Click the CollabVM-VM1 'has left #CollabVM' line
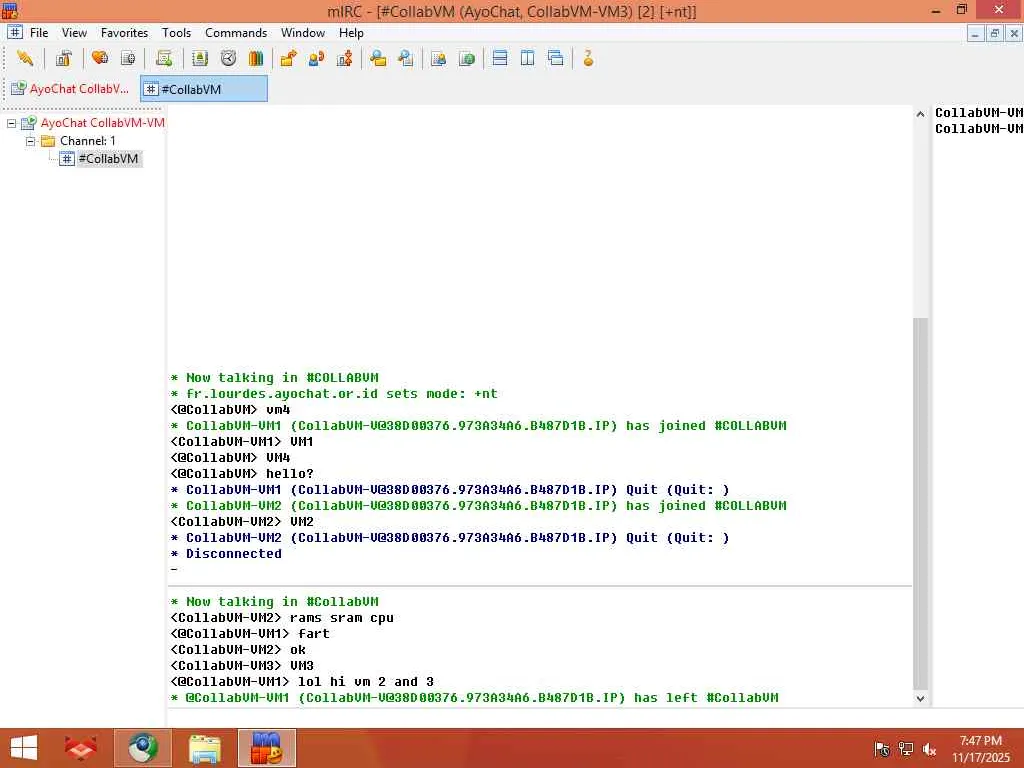Screen dimensions: 1024x768 (474, 697)
